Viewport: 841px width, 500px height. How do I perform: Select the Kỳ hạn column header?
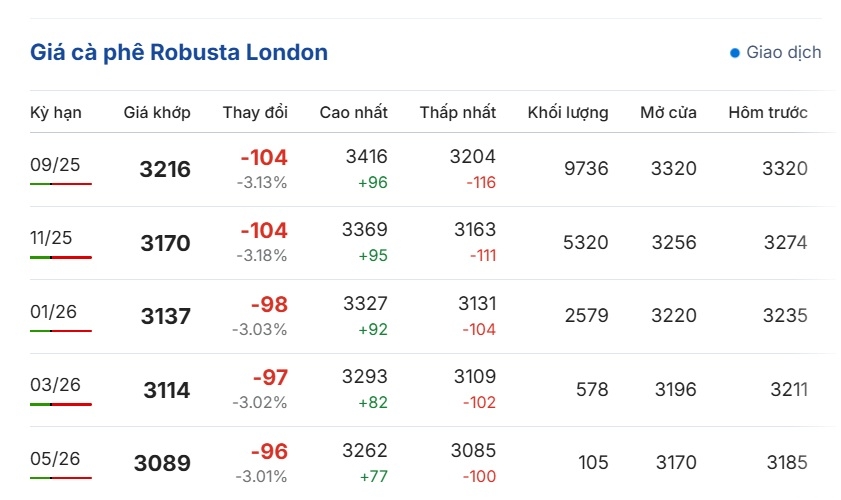coord(56,113)
